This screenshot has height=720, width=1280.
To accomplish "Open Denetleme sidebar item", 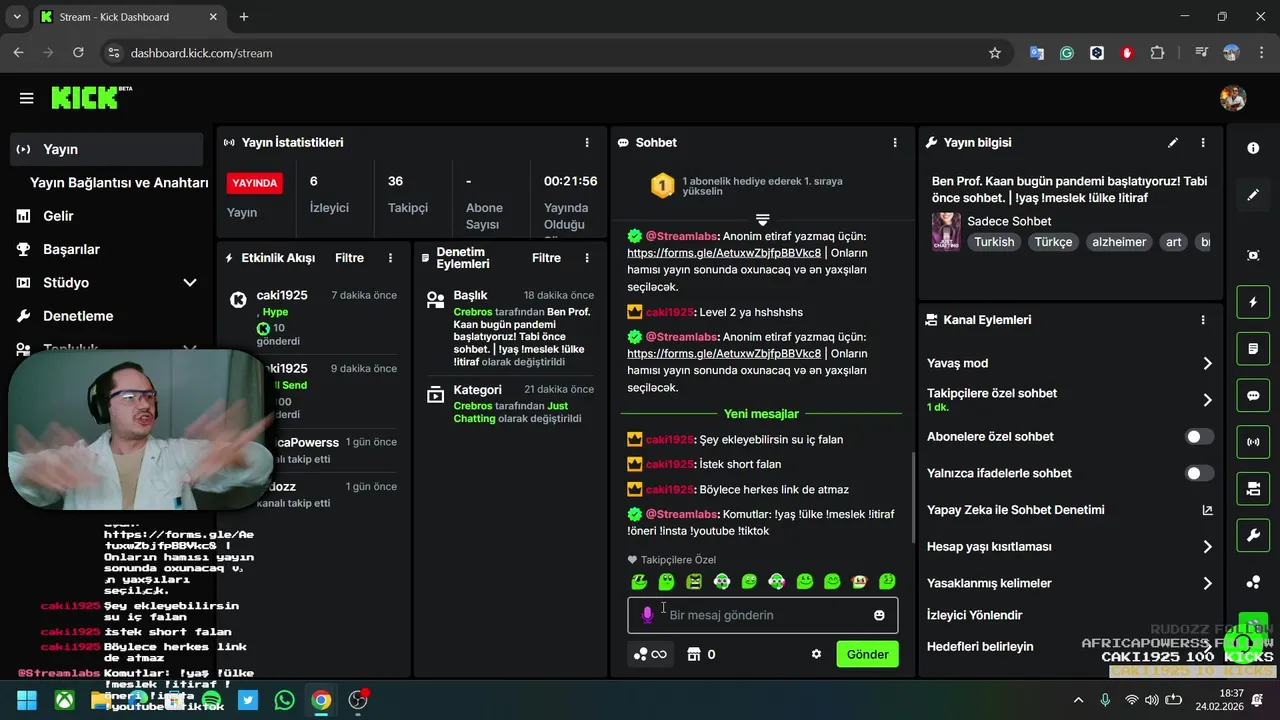I will coord(107,316).
